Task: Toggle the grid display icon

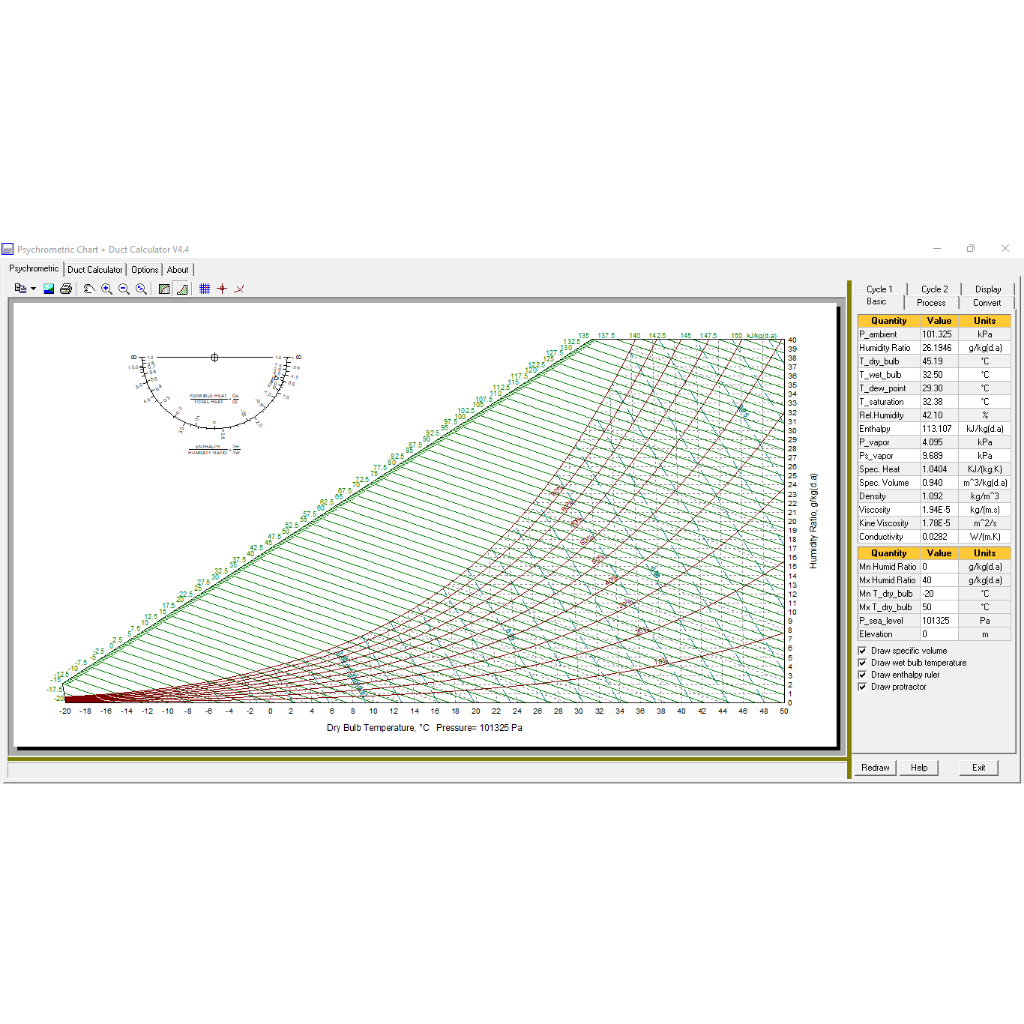Action: click(x=205, y=289)
